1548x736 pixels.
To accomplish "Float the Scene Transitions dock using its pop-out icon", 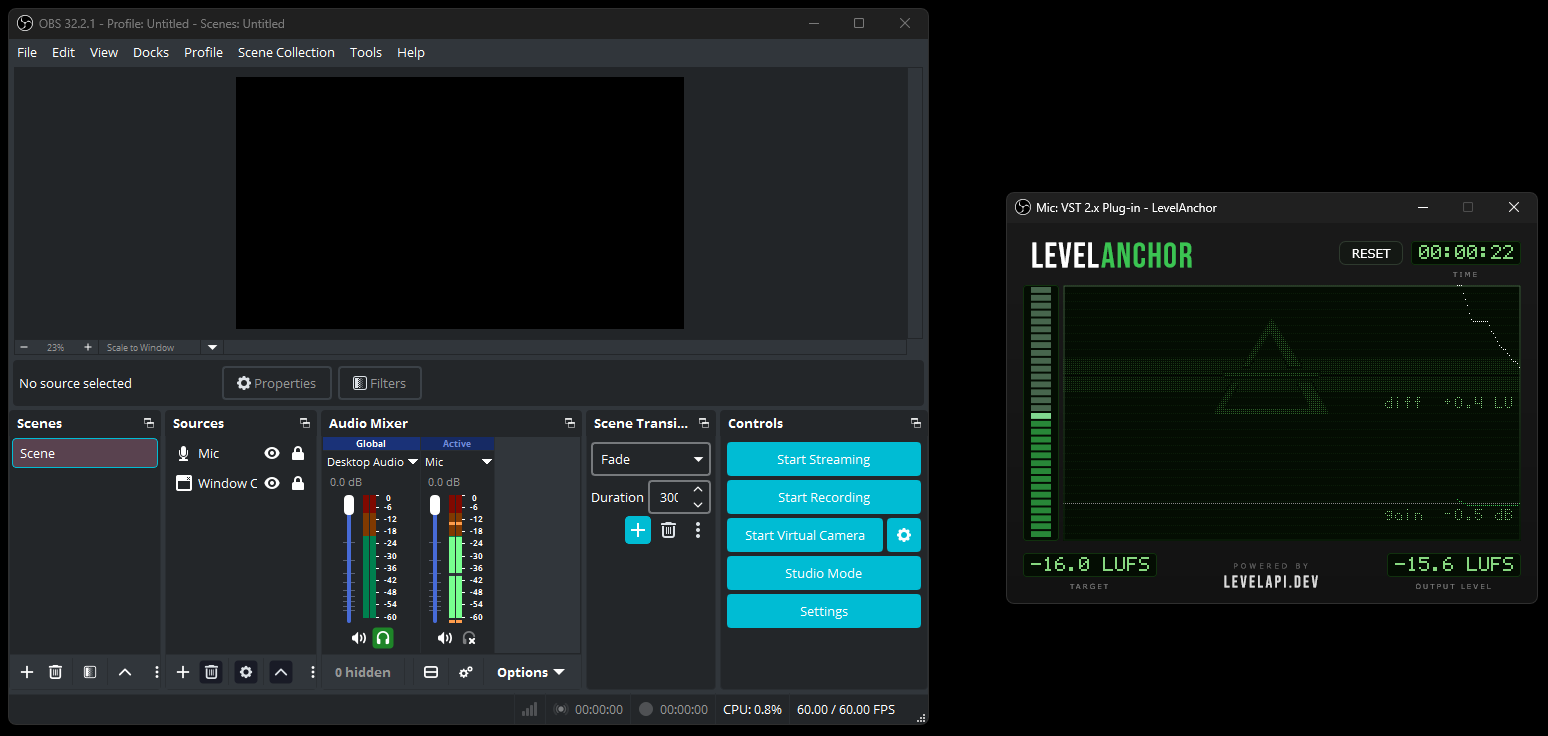I will pos(704,423).
